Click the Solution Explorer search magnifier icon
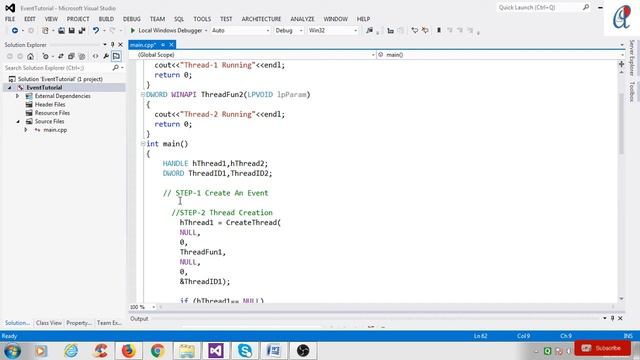The height and width of the screenshot is (360, 640). [116, 68]
